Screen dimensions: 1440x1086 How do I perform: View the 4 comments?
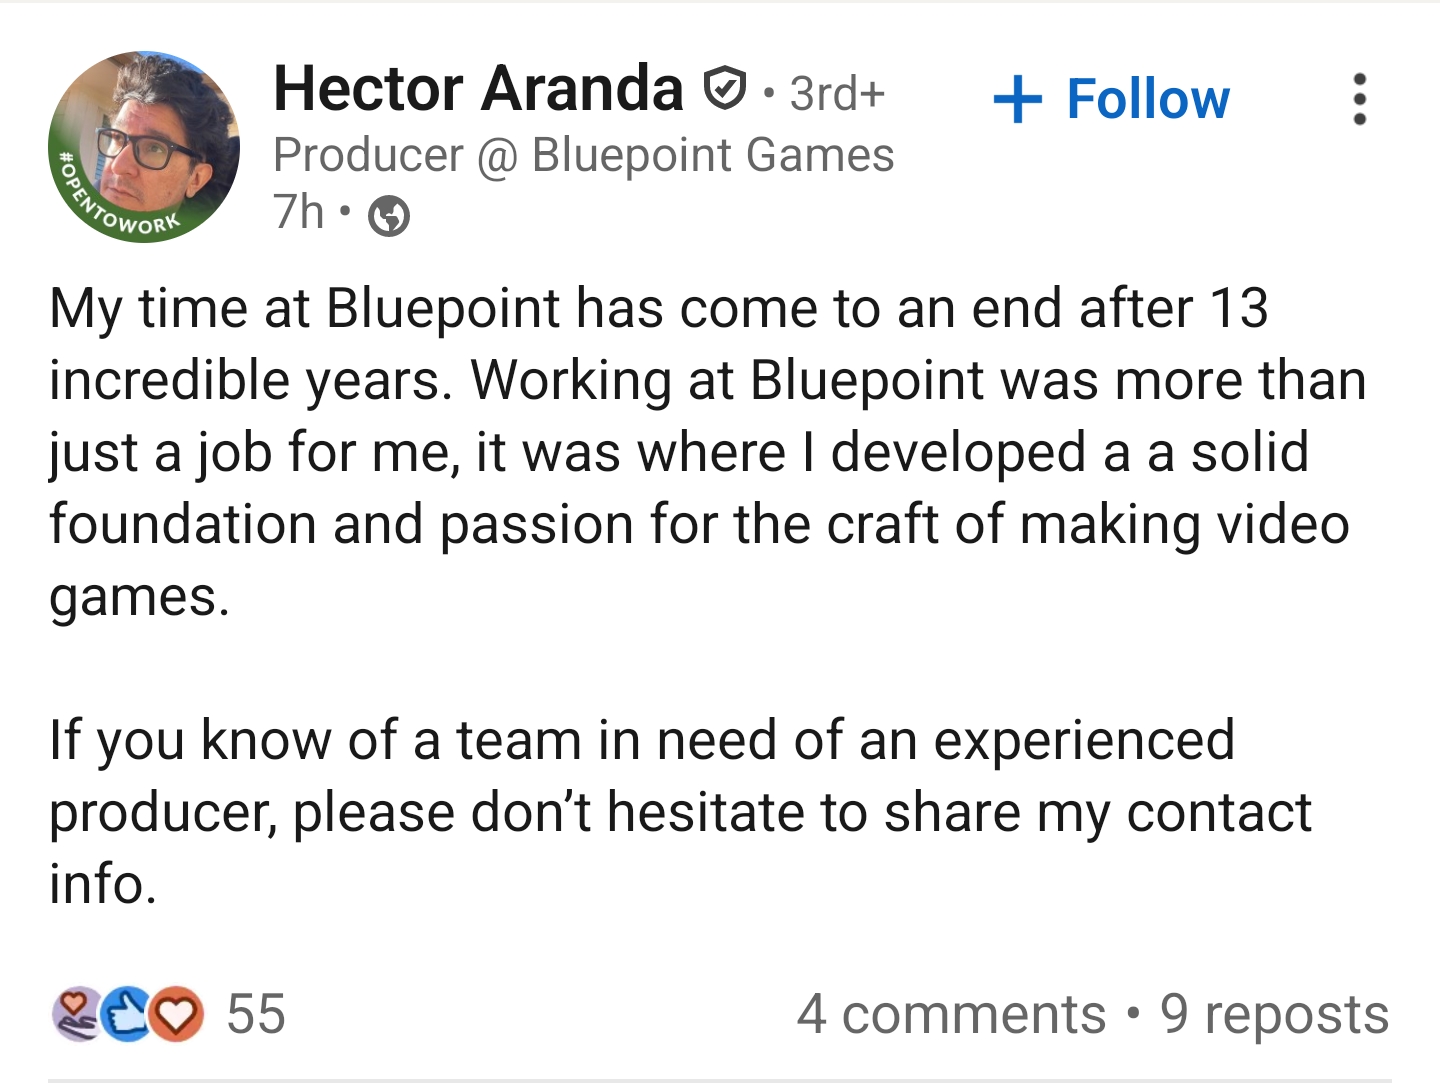(x=951, y=1014)
